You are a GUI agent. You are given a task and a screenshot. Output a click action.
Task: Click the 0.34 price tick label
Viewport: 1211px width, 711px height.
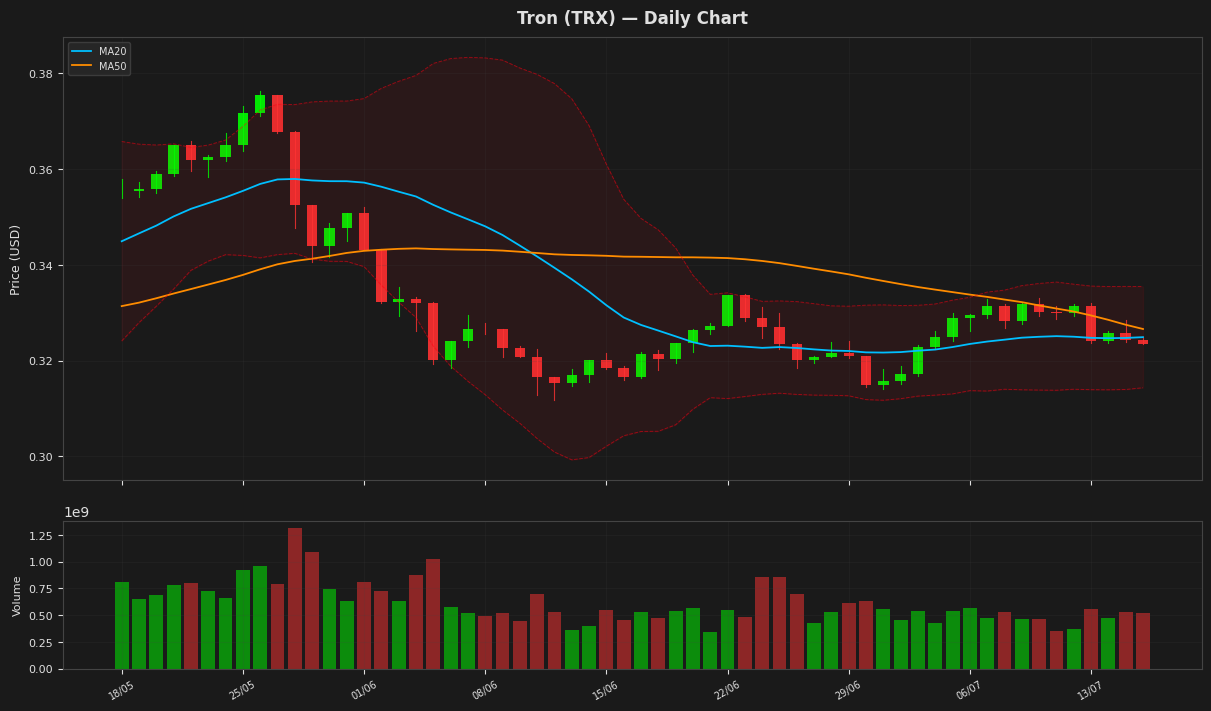(41, 266)
